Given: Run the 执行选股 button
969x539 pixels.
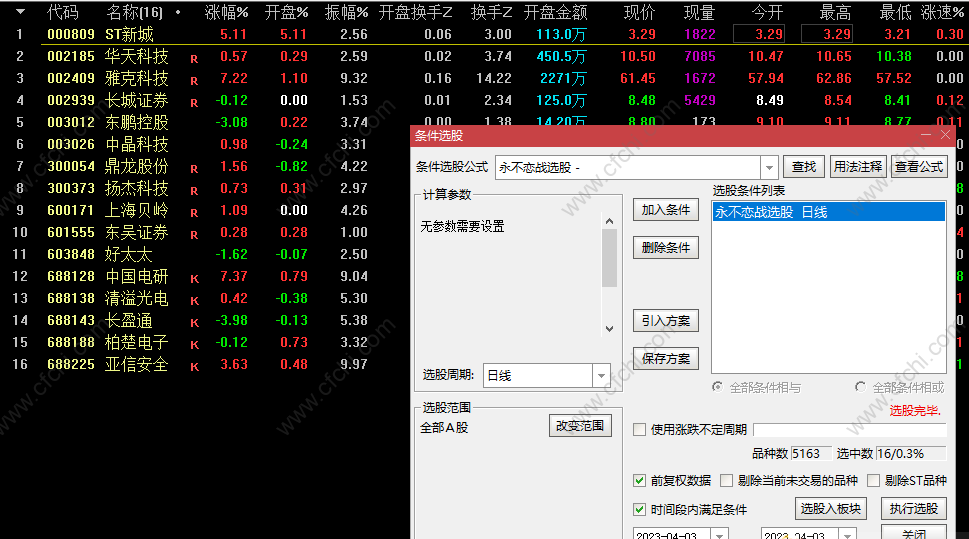Looking at the screenshot, I should click(x=913, y=509).
